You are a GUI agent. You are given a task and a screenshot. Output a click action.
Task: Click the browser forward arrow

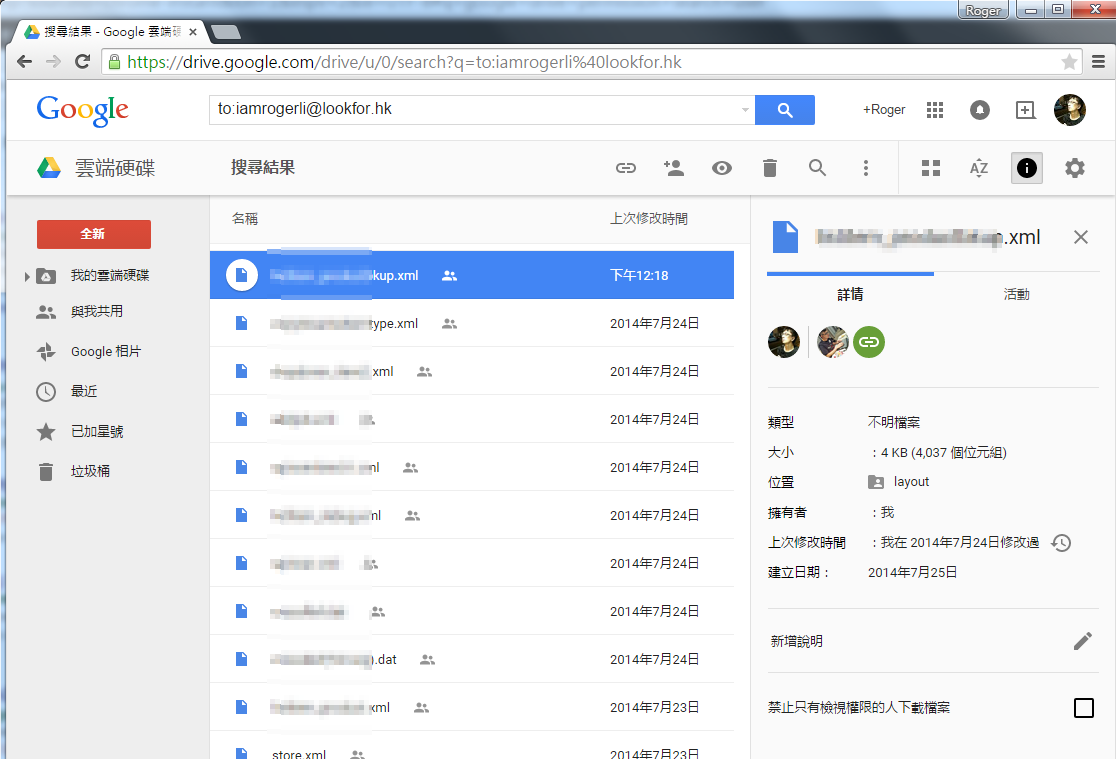pos(53,62)
